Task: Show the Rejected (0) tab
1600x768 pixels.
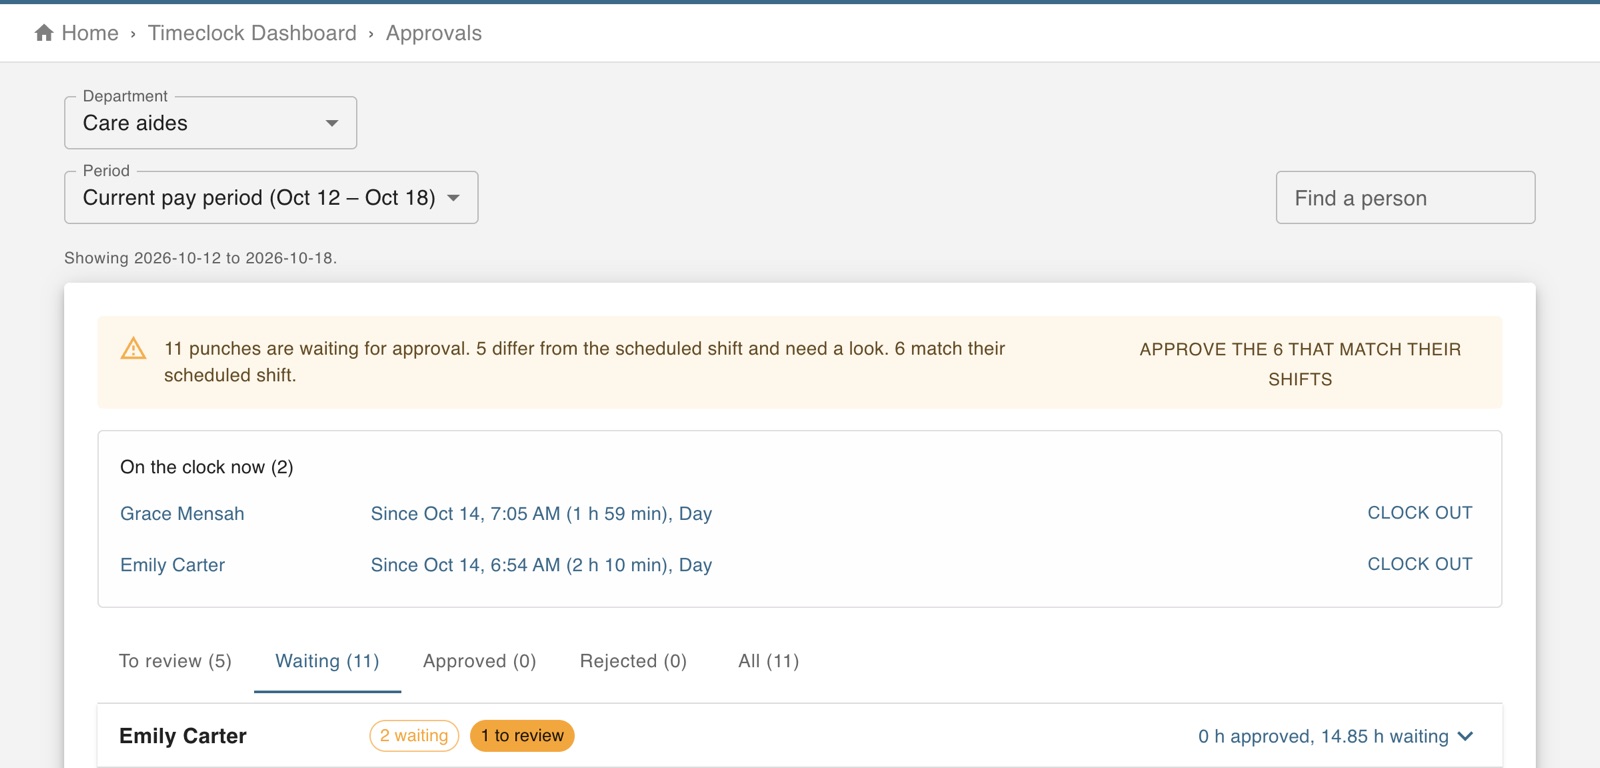Action: click(633, 661)
